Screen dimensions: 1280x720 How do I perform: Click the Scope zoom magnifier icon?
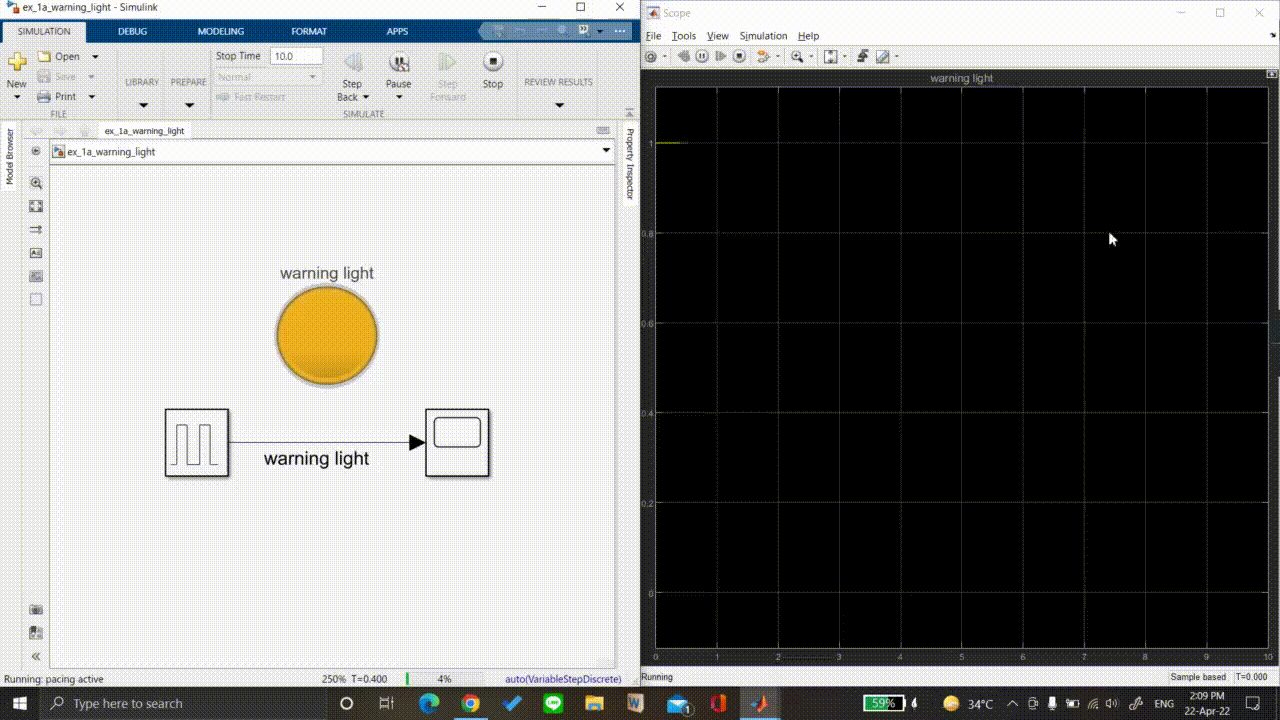[x=797, y=57]
